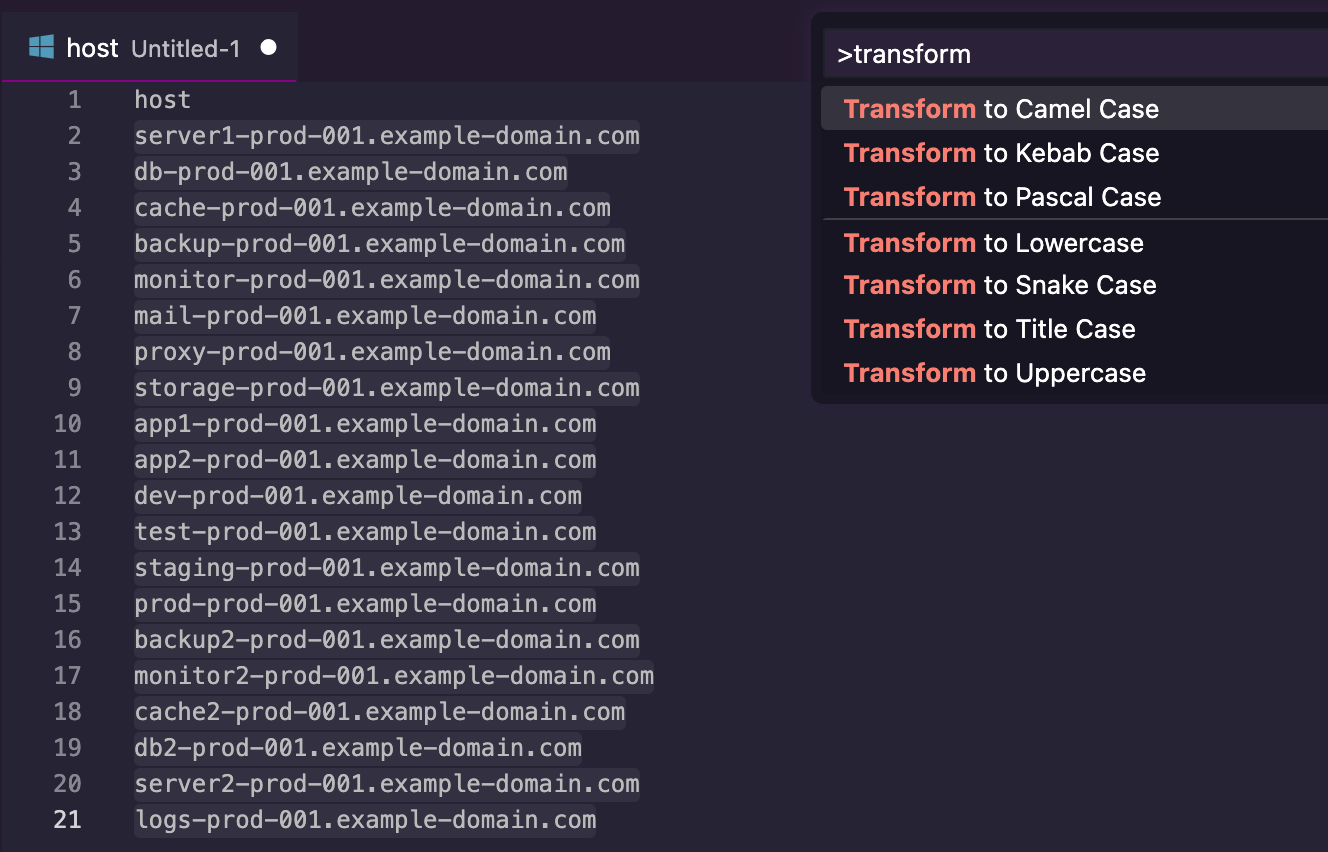Viewport: 1328px width, 852px height.
Task: Choose Transform to Title Case
Action: tap(989, 329)
